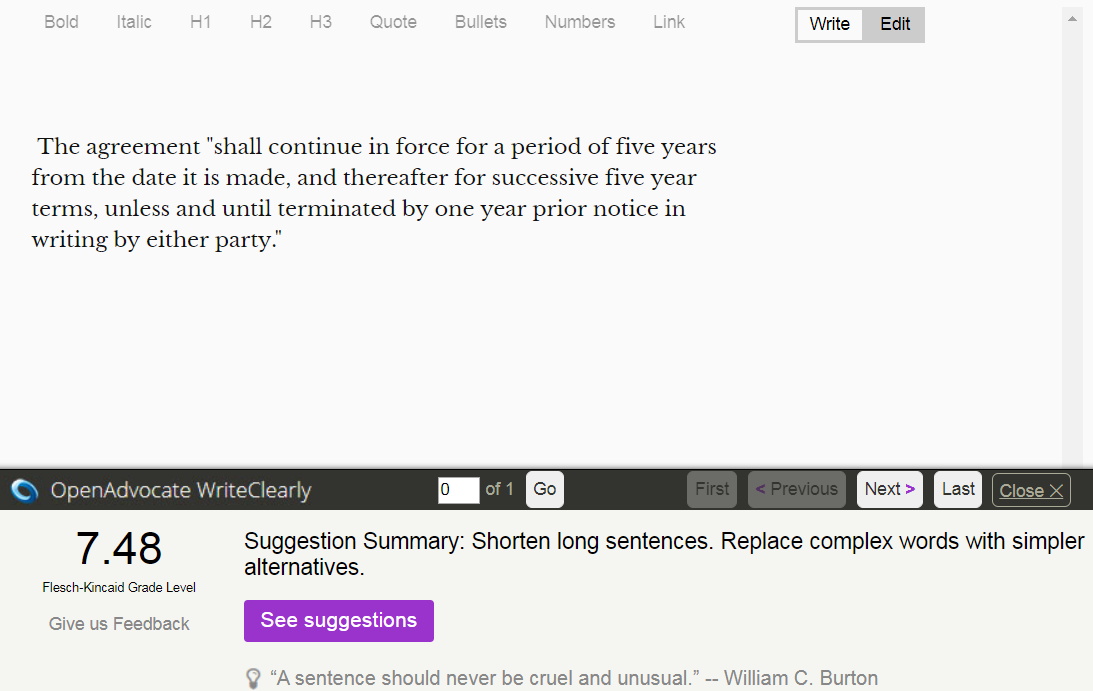Click the suggestion number input field
Screen dimensions: 1093x691
(458, 490)
